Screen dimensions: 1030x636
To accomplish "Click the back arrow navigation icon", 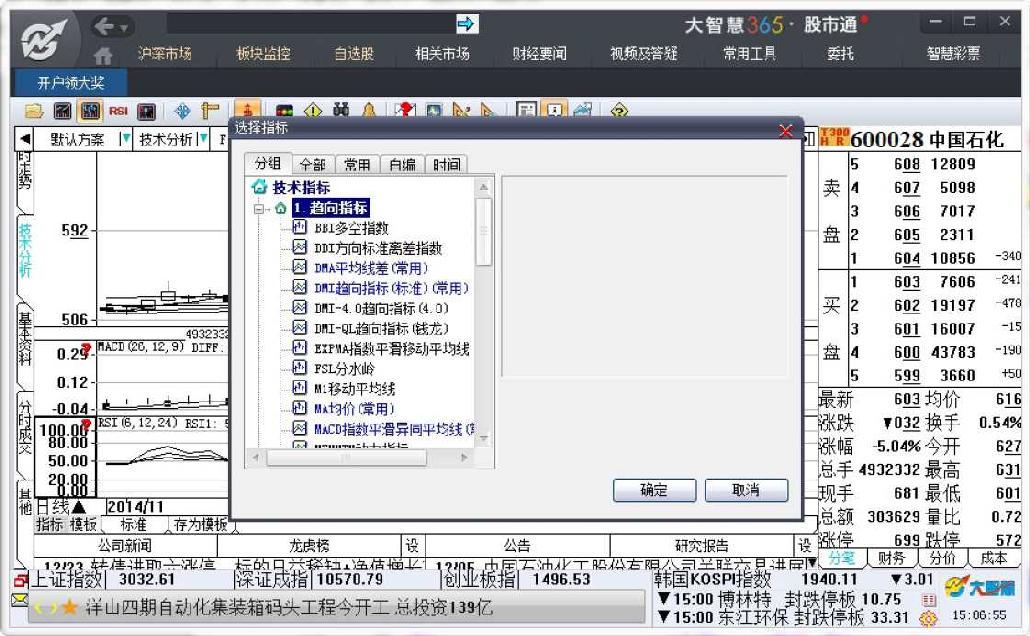I will 104,26.
